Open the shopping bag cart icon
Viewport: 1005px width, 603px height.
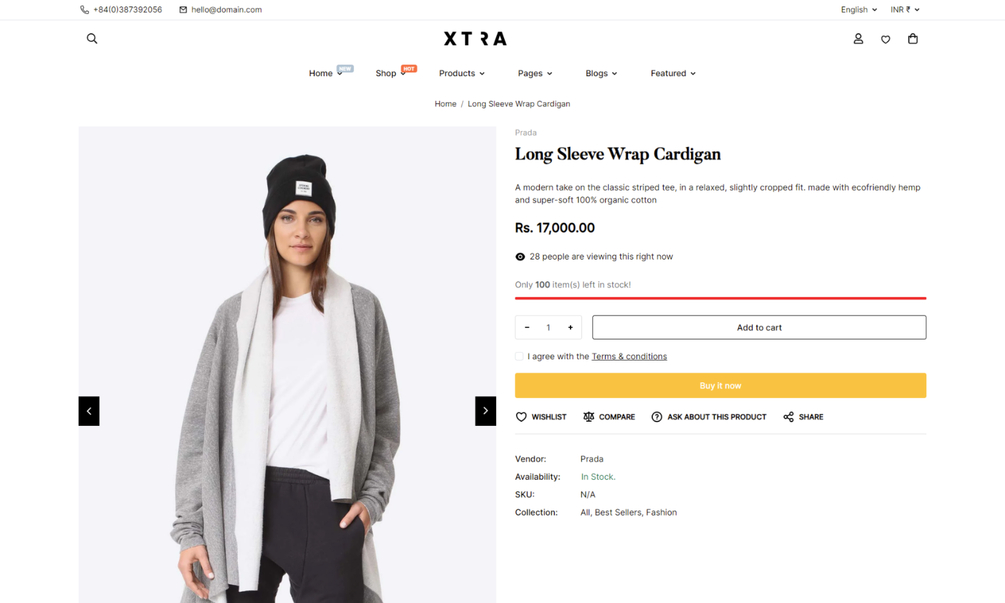click(x=912, y=39)
